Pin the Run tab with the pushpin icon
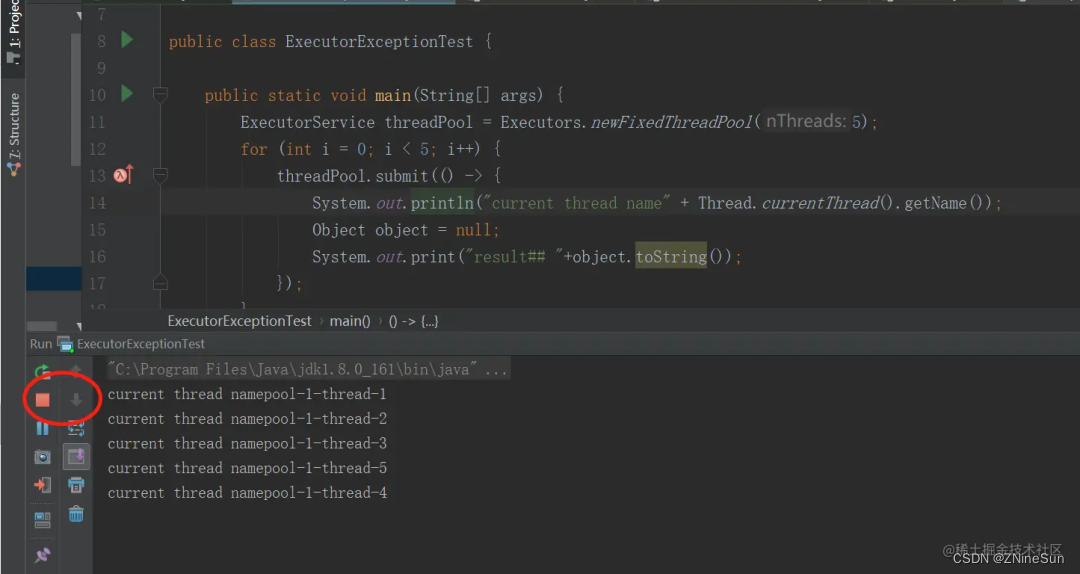The width and height of the screenshot is (1080, 574). (x=42, y=555)
